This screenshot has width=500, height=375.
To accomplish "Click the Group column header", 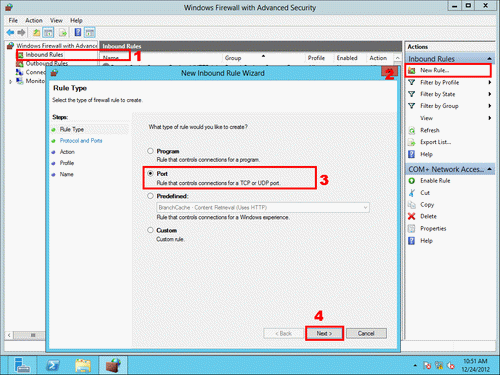I will coord(233,58).
